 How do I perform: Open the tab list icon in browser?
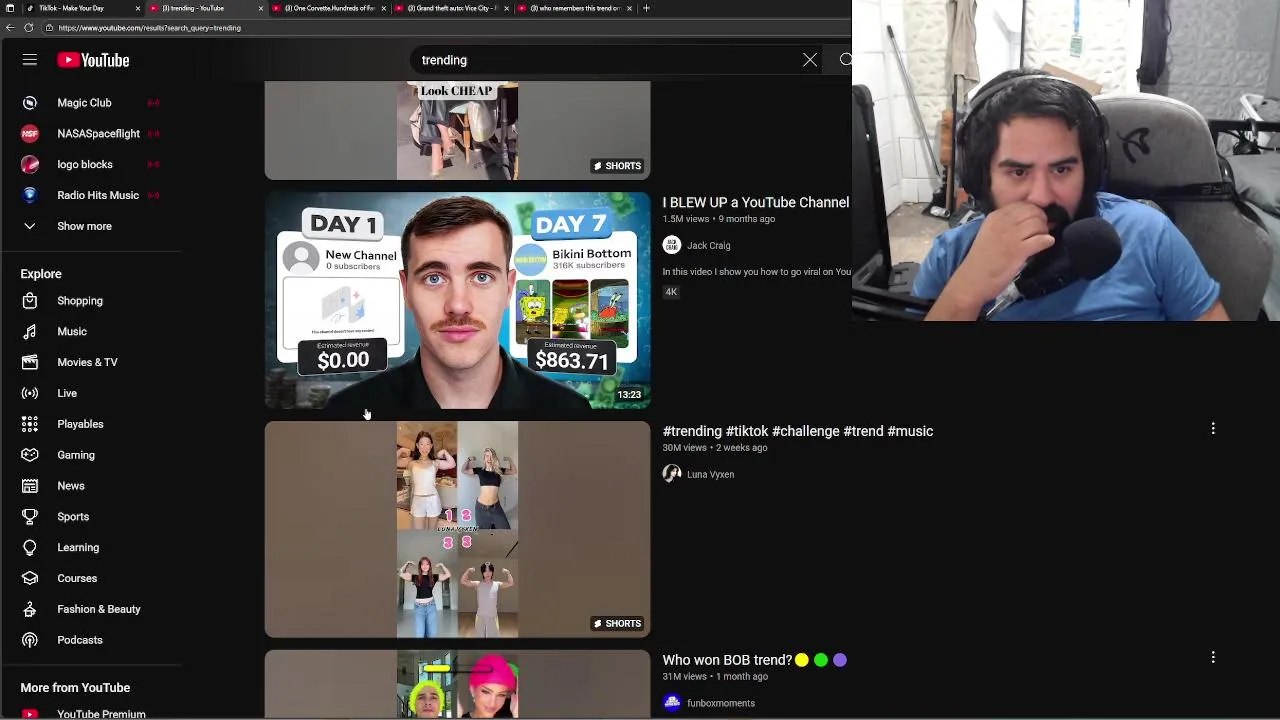point(10,8)
